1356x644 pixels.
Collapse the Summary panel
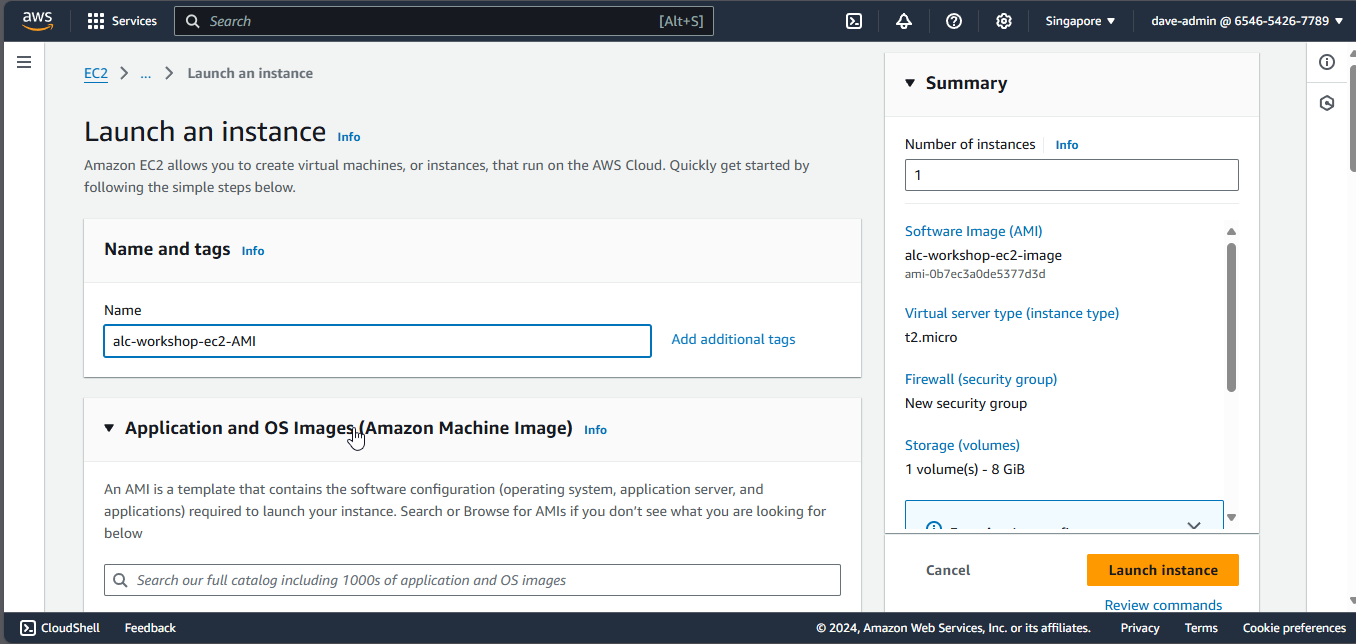(x=910, y=83)
